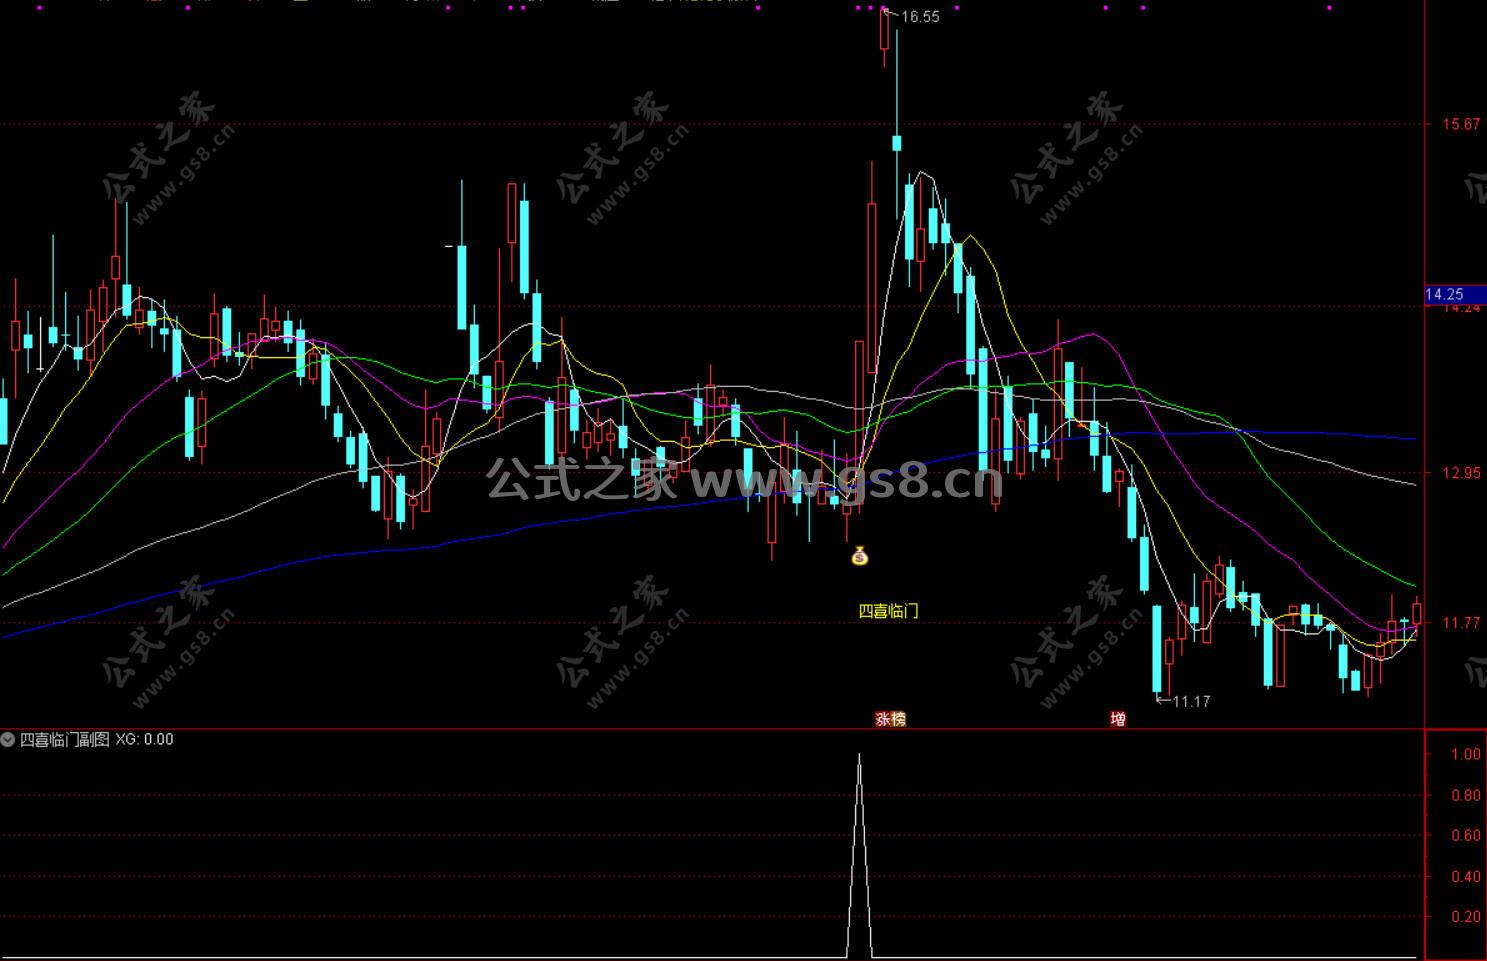Image resolution: width=1487 pixels, height=961 pixels.
Task: Click the 15.67 price axis label
Action: pos(1460,125)
